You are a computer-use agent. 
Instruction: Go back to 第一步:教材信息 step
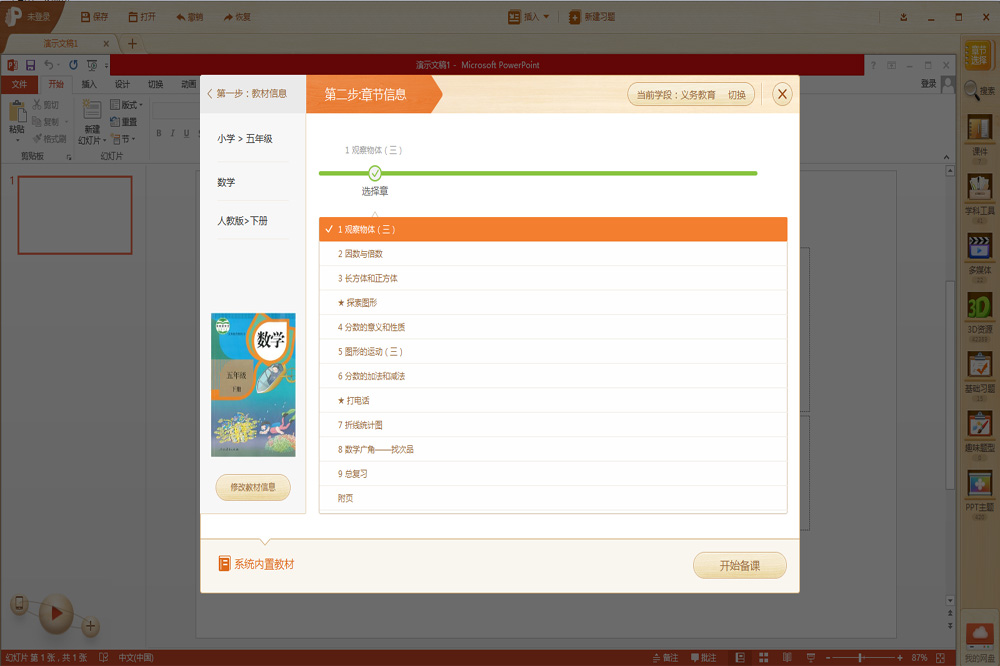247,94
